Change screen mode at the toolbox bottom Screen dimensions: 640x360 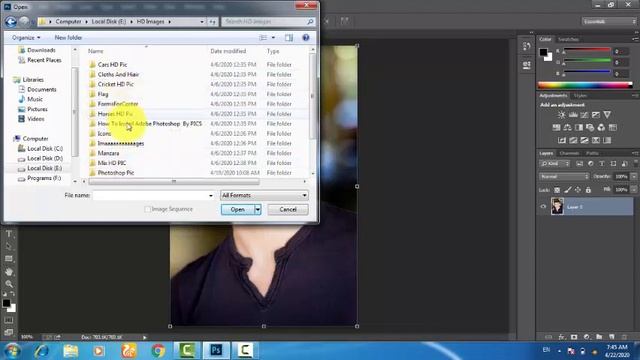9,332
